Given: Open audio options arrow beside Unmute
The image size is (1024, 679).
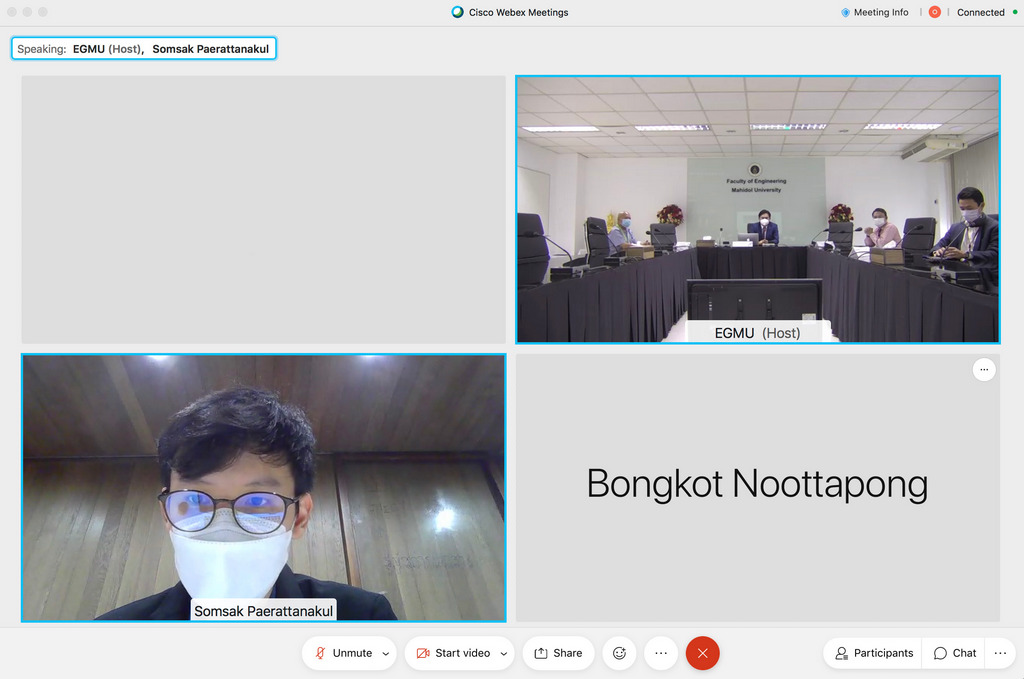Looking at the screenshot, I should coord(386,653).
